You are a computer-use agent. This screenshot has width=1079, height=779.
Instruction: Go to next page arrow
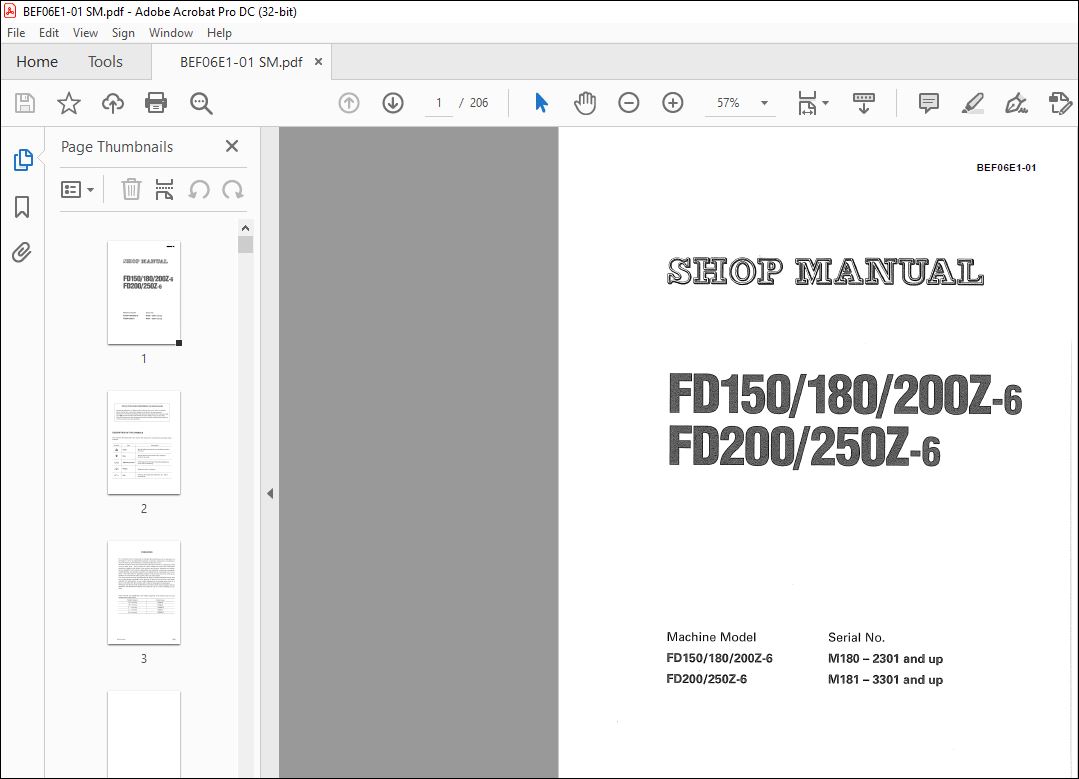(x=393, y=103)
